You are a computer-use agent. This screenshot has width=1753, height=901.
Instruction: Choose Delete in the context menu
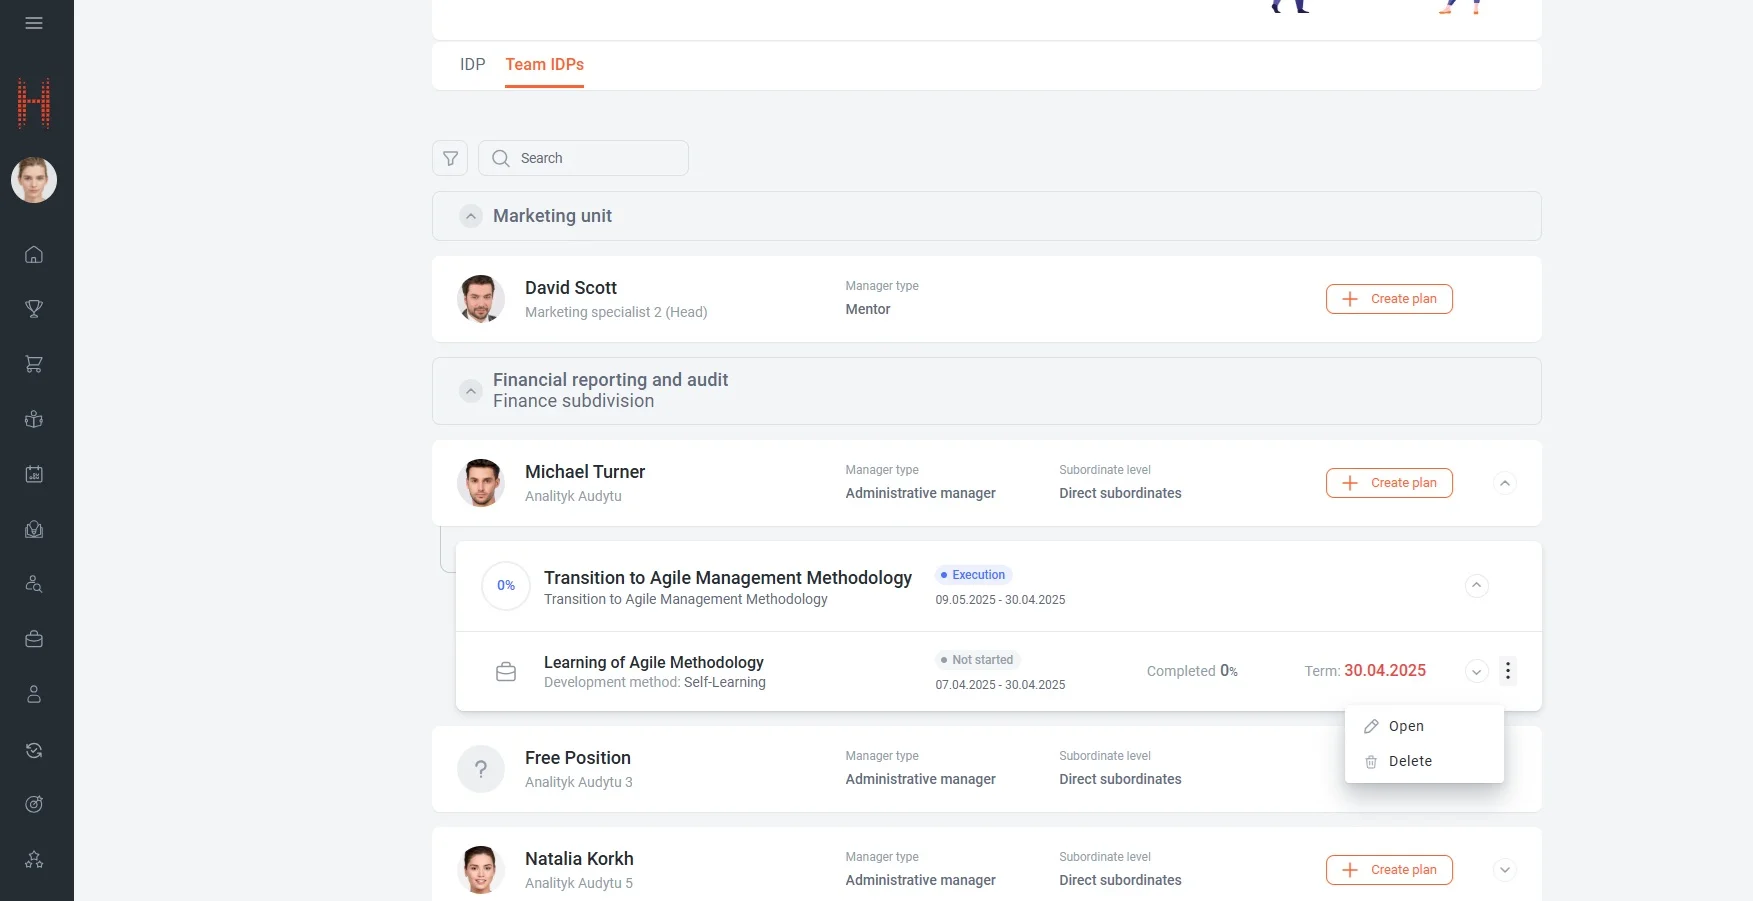[1409, 761]
